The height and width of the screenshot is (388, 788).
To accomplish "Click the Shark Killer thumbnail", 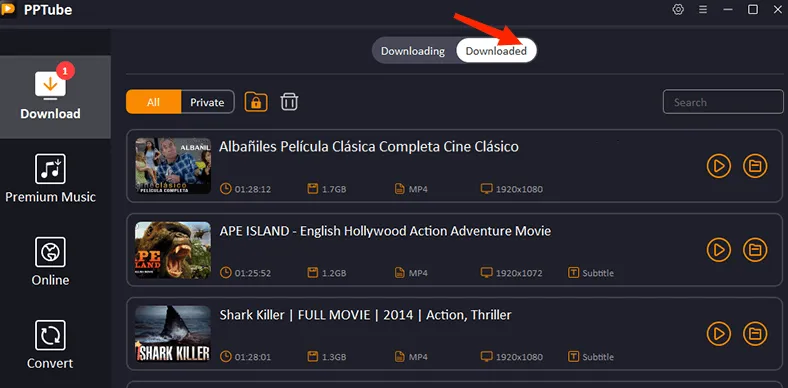I will (173, 334).
